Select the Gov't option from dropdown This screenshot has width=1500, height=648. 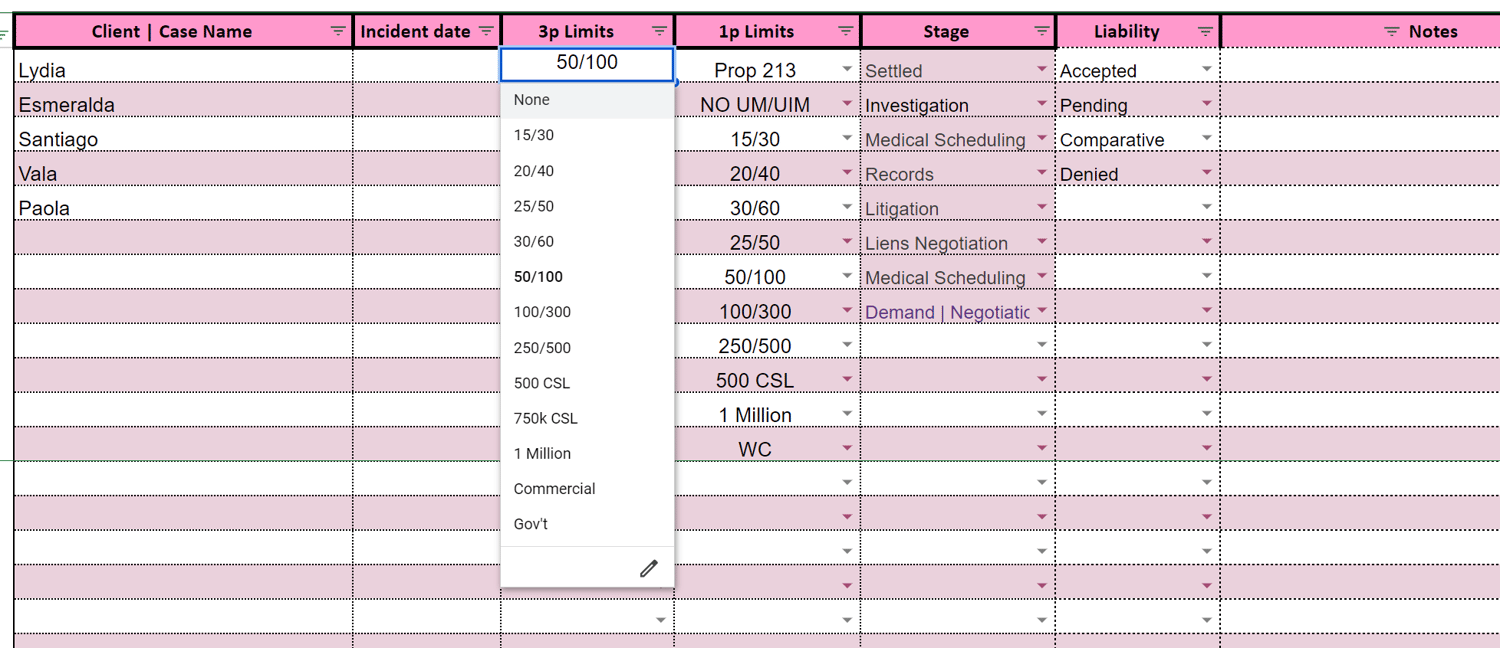(x=531, y=524)
